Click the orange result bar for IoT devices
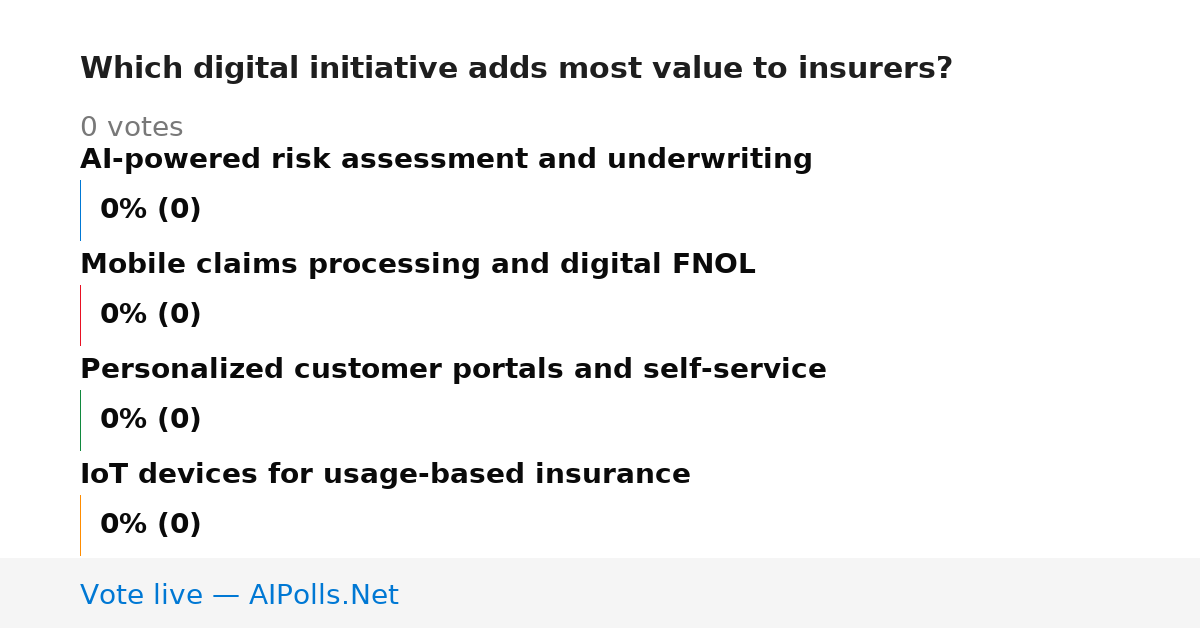The height and width of the screenshot is (628, 1200). pos(80,525)
